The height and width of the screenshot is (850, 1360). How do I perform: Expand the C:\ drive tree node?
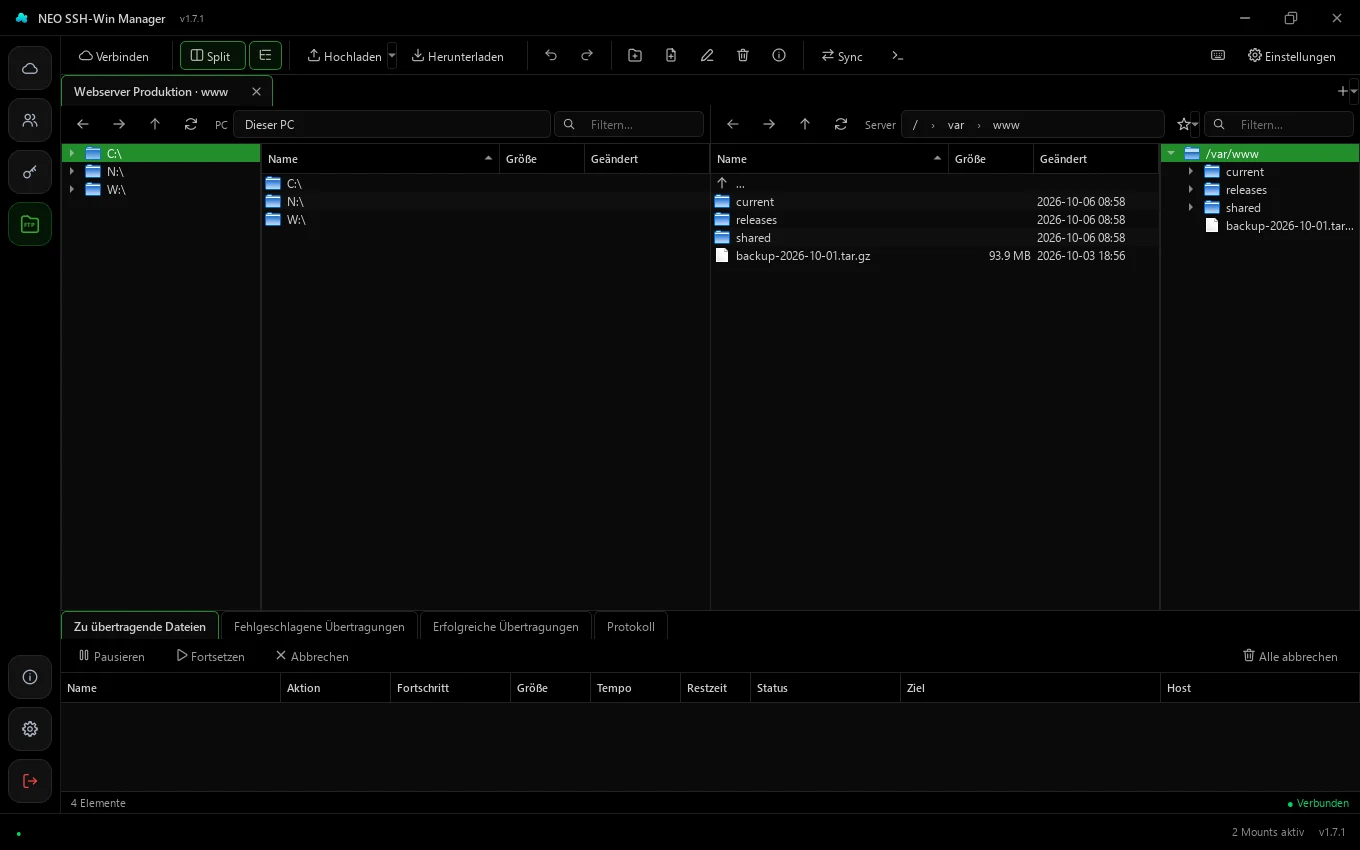click(72, 154)
